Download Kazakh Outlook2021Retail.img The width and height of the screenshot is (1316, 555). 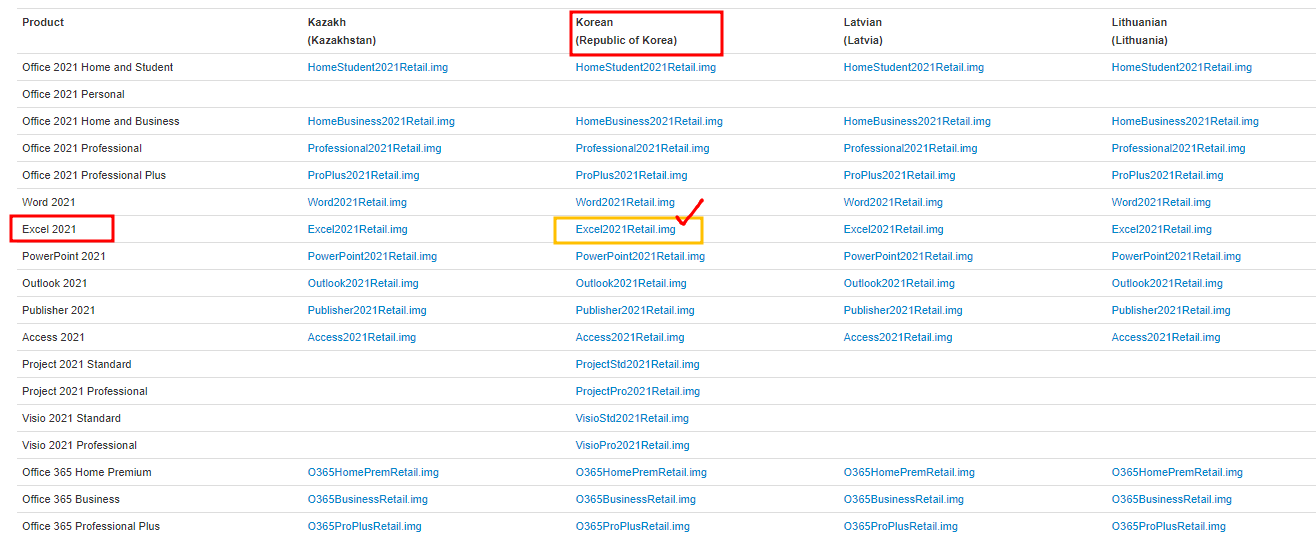pos(363,283)
